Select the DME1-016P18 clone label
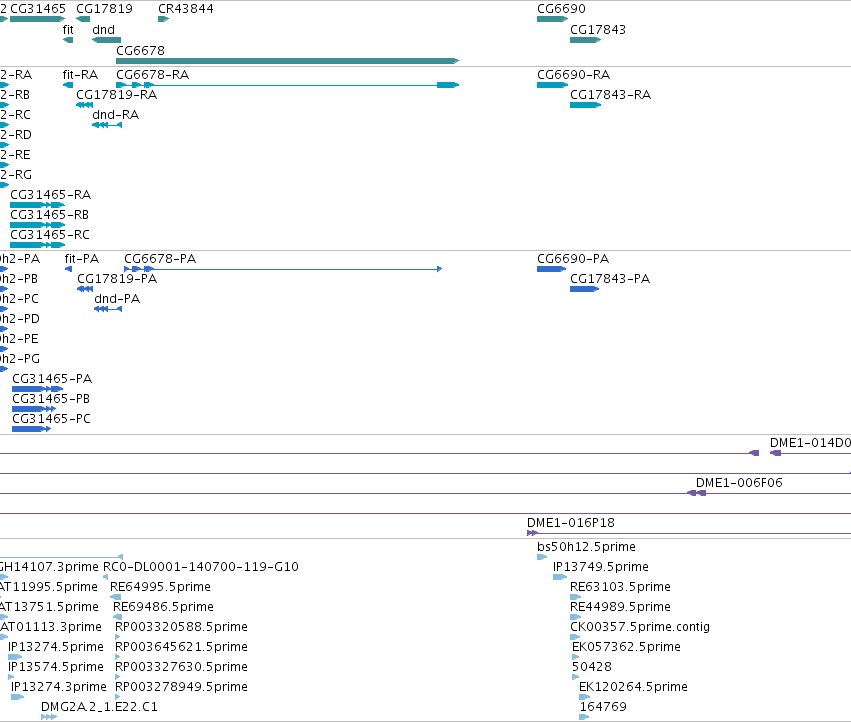 571,523
